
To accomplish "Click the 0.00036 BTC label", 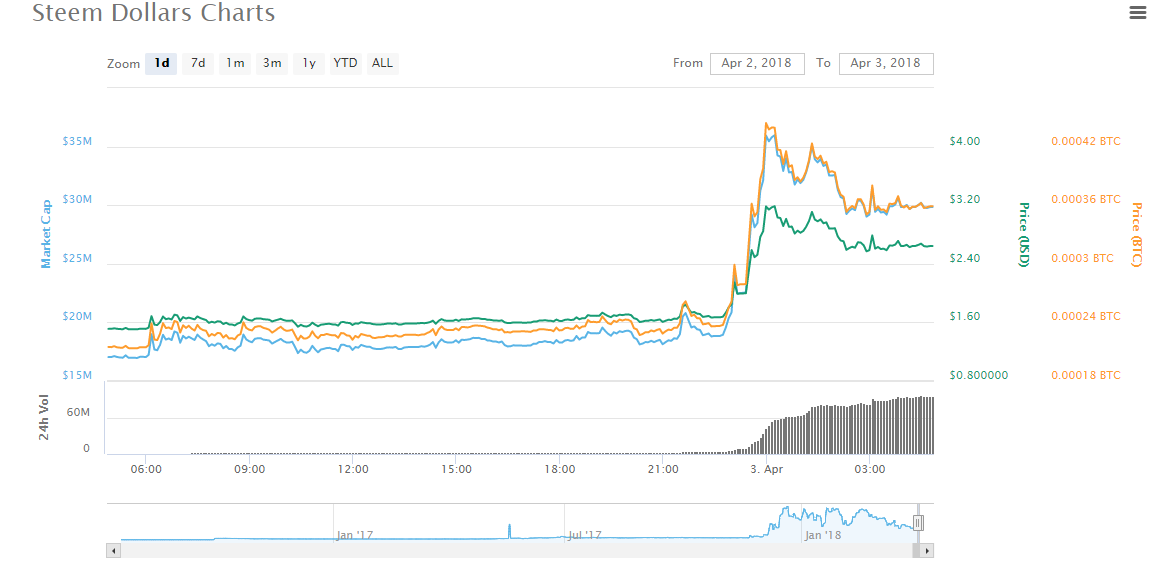I will tap(1085, 200).
